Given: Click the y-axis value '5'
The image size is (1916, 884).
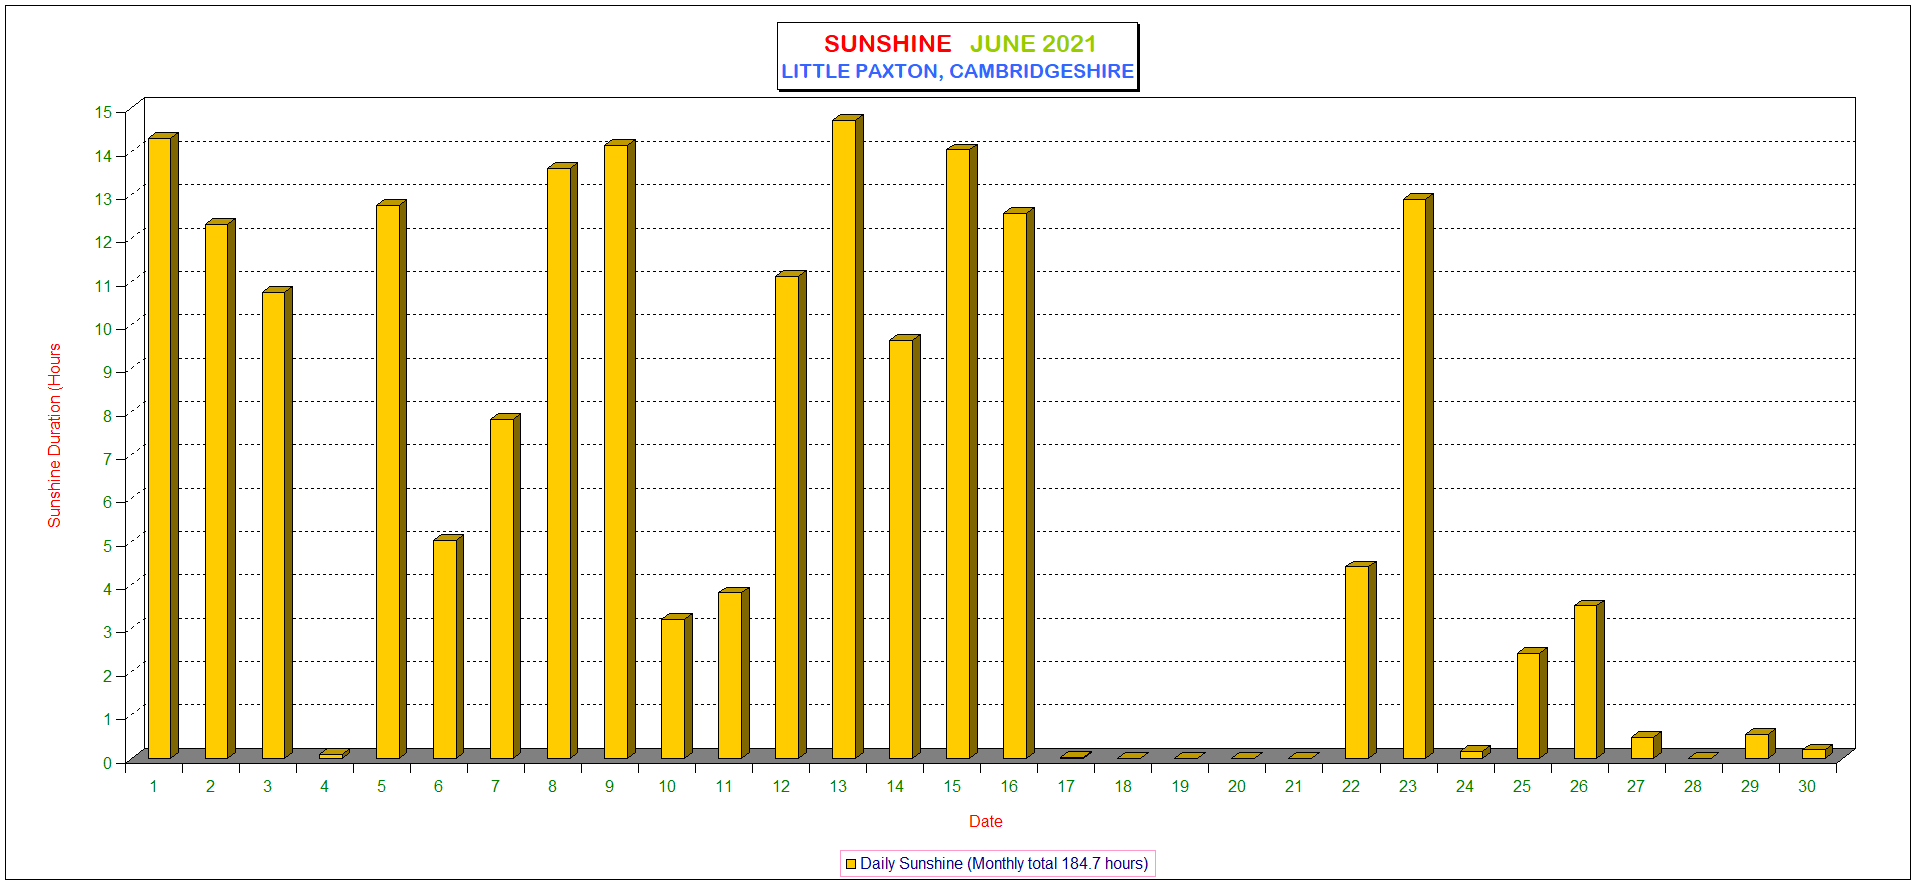Looking at the screenshot, I should pos(108,546).
